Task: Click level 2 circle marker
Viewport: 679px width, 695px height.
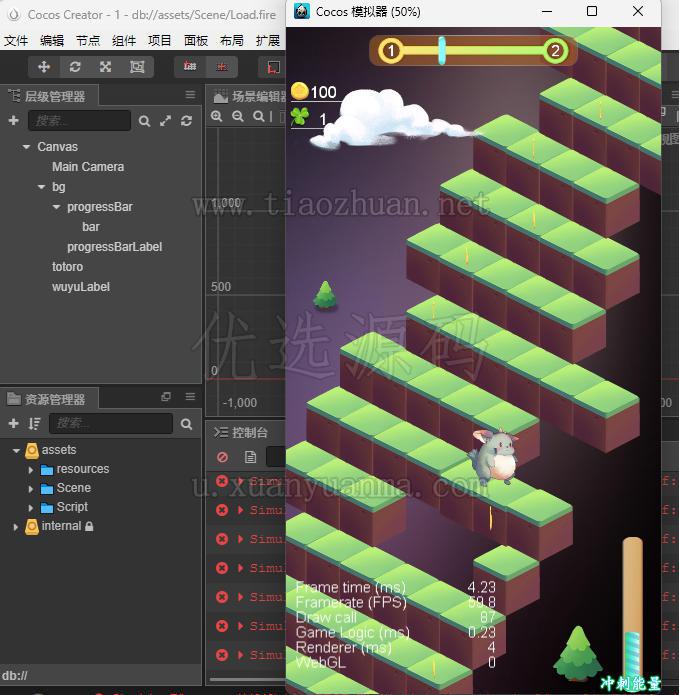Action: coord(555,51)
